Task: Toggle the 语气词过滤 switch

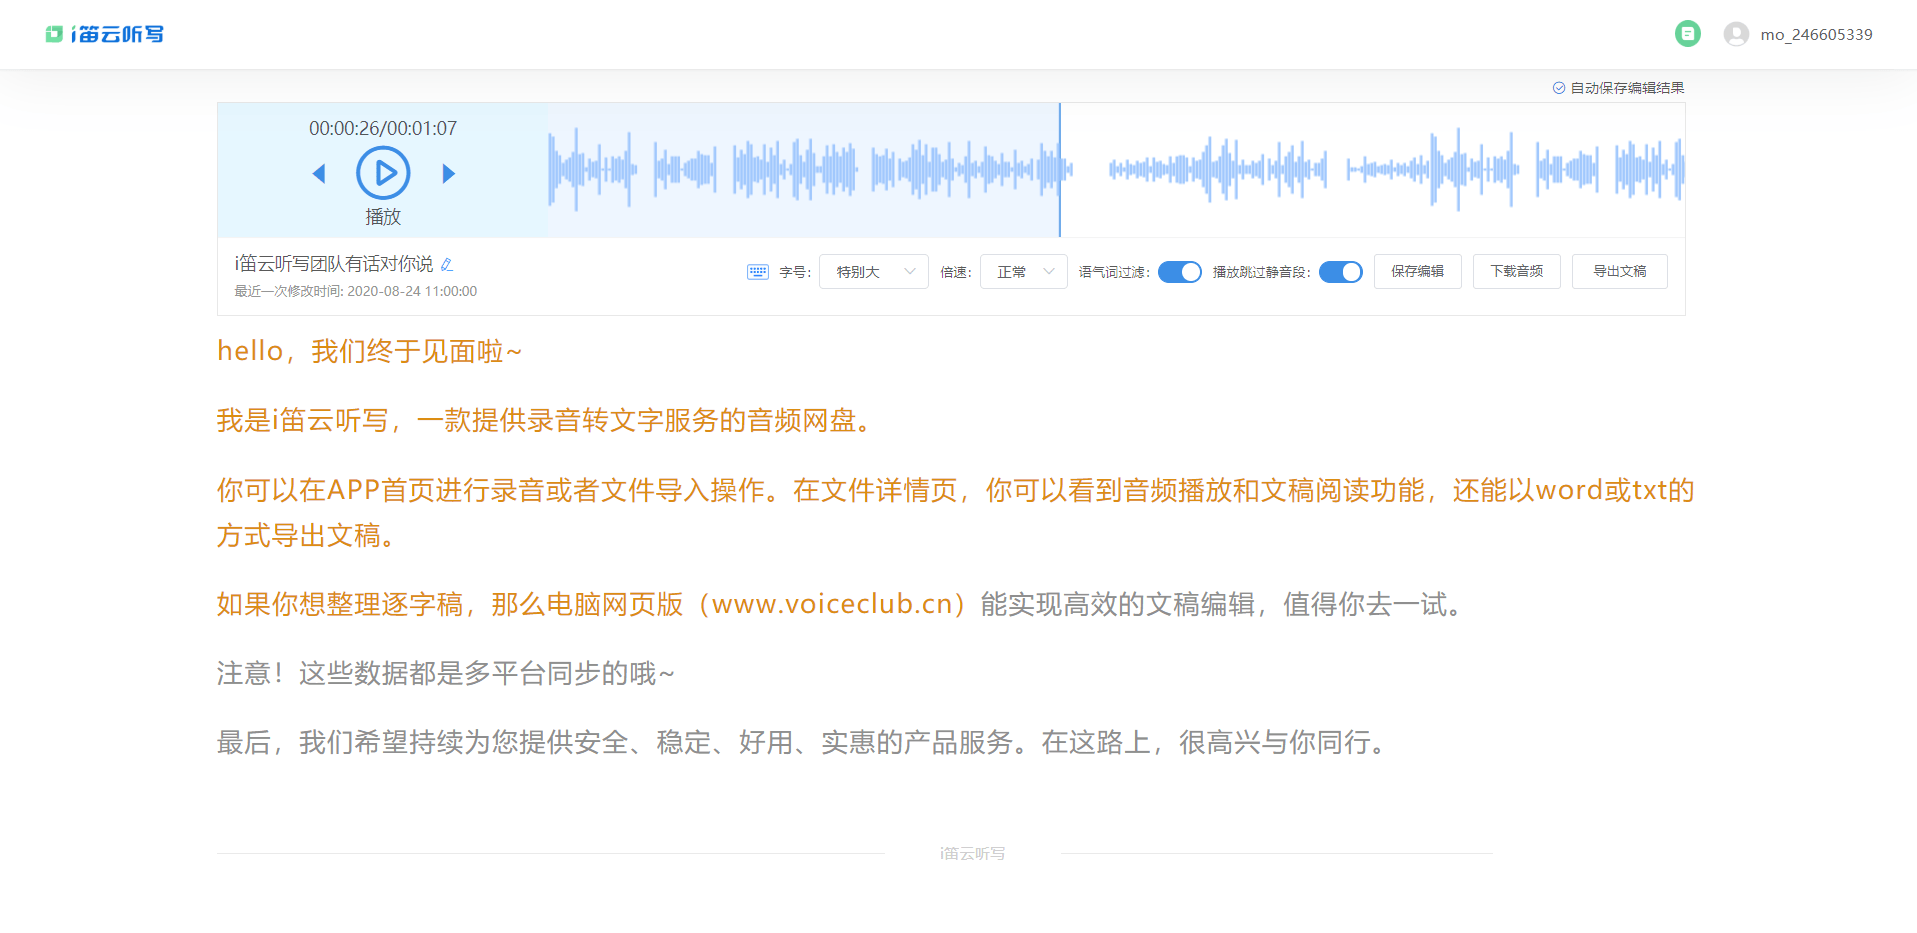Action: tap(1180, 272)
